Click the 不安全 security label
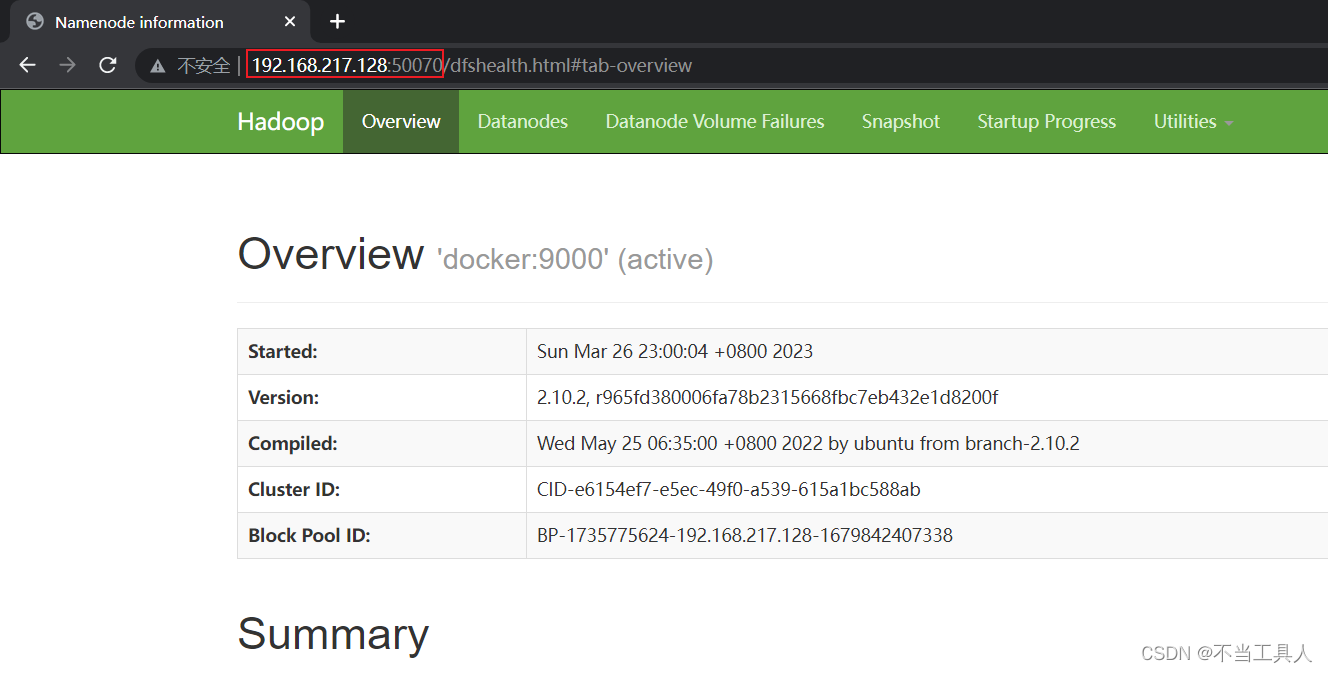The height and width of the screenshot is (673, 1328). click(x=204, y=66)
